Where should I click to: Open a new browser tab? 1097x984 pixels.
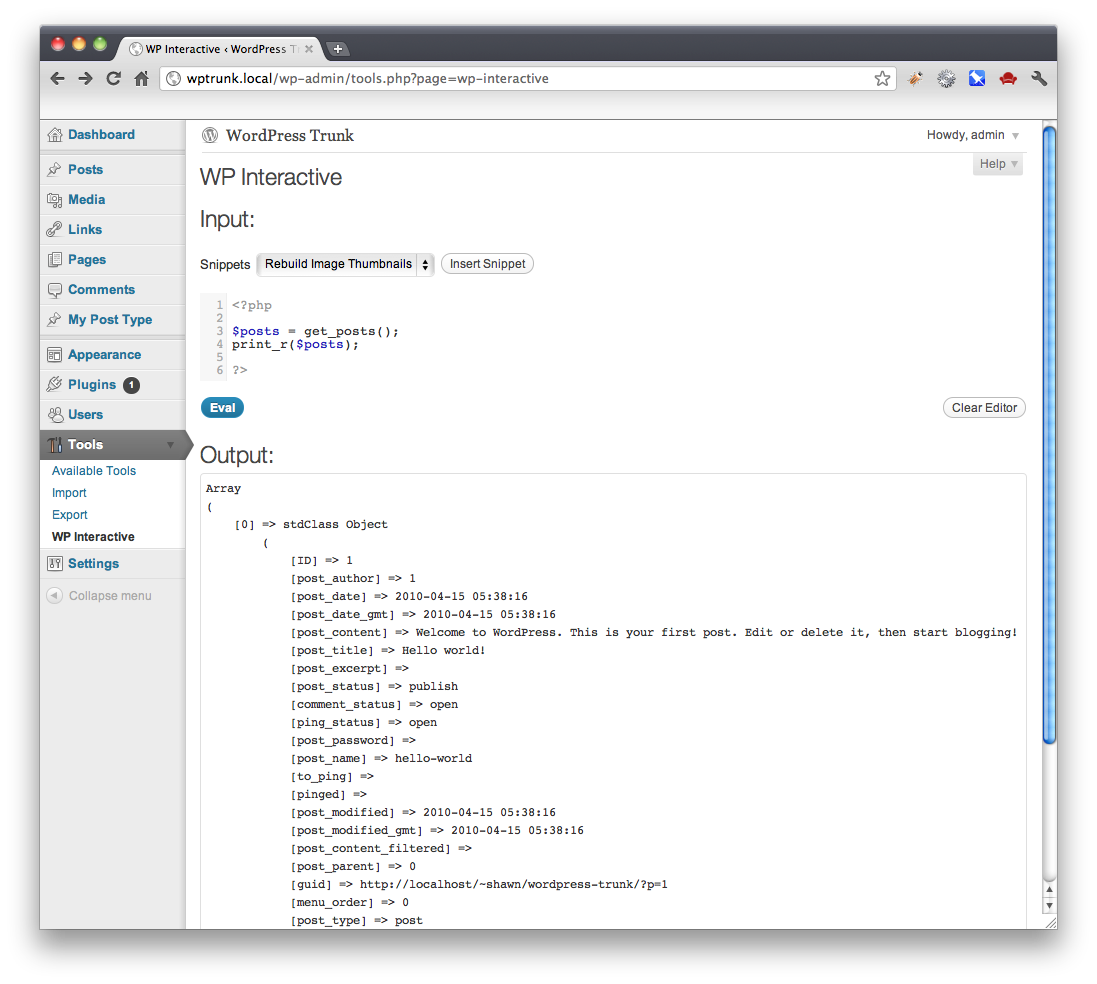pyautogui.click(x=338, y=49)
